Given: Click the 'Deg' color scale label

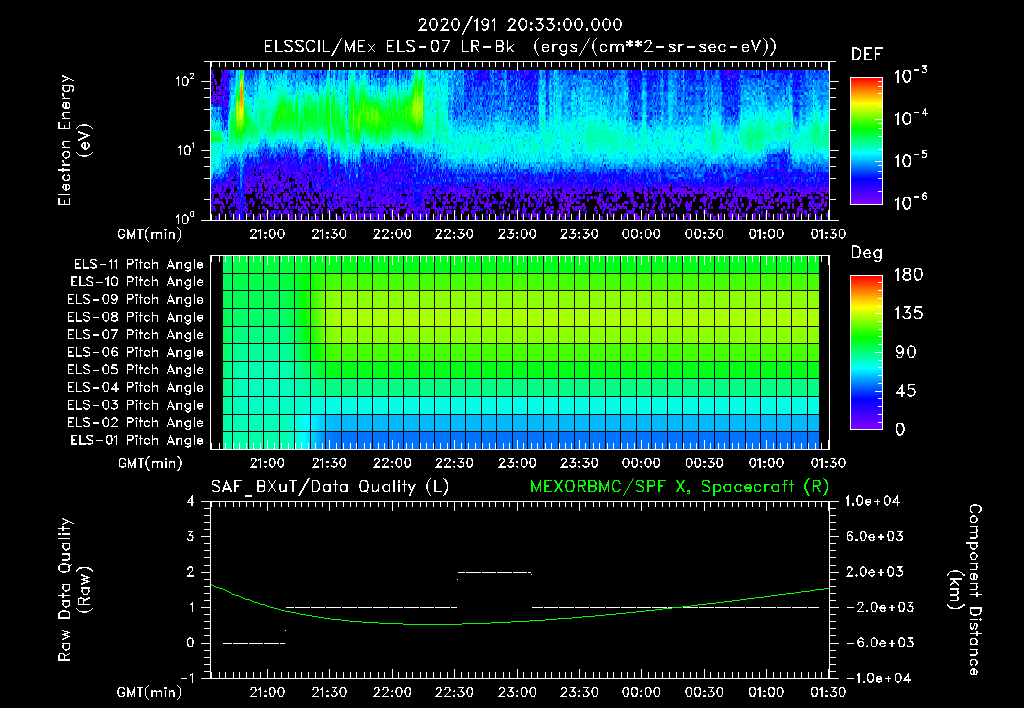Looking at the screenshot, I should 867,253.
